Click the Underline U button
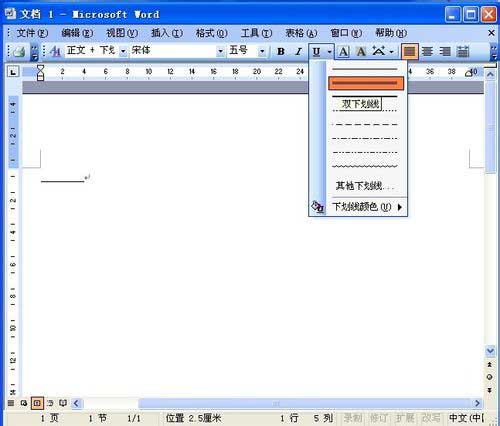Screen dimensions: 500x426 pos(316,51)
